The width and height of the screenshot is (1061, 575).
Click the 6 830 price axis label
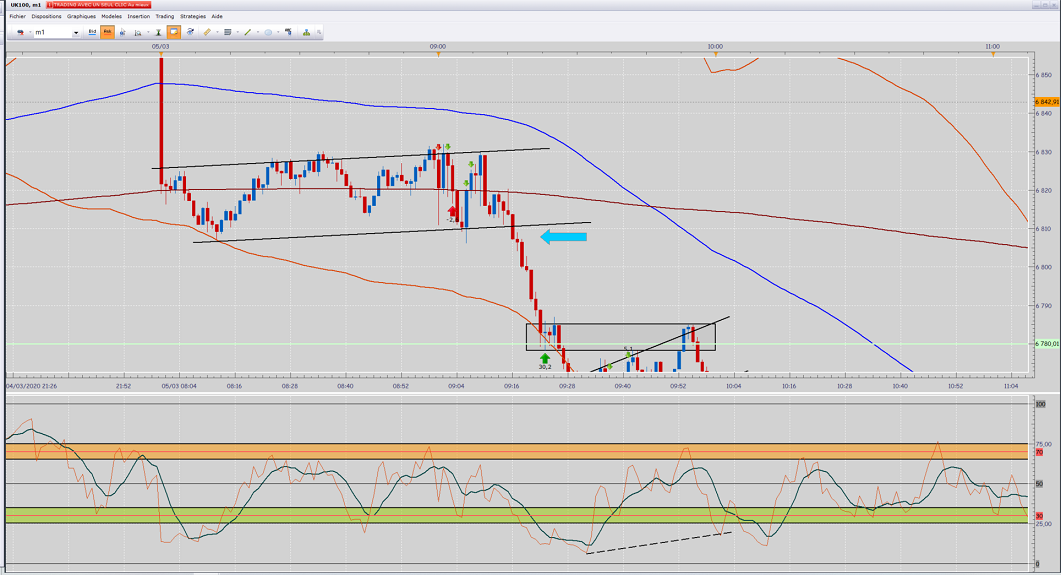point(1043,152)
